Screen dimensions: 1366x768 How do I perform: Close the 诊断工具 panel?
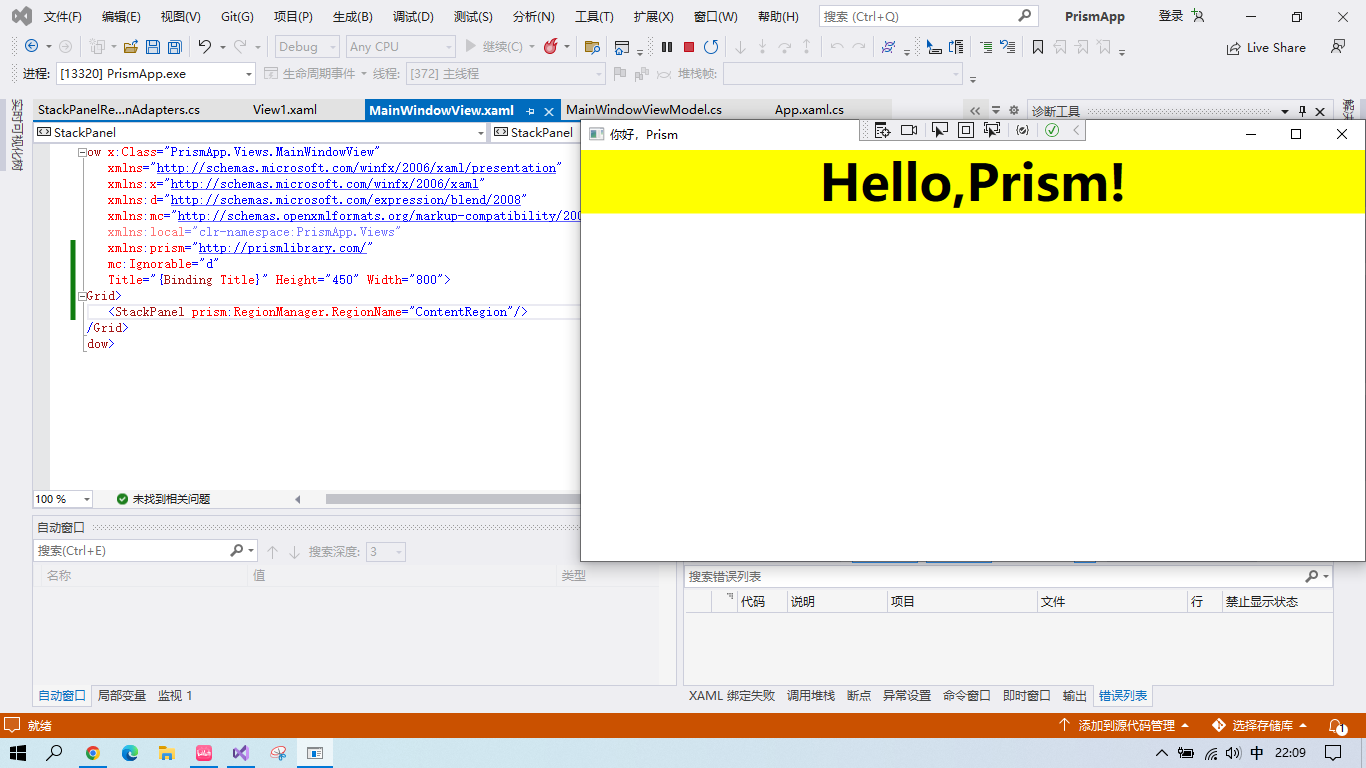pos(1320,111)
